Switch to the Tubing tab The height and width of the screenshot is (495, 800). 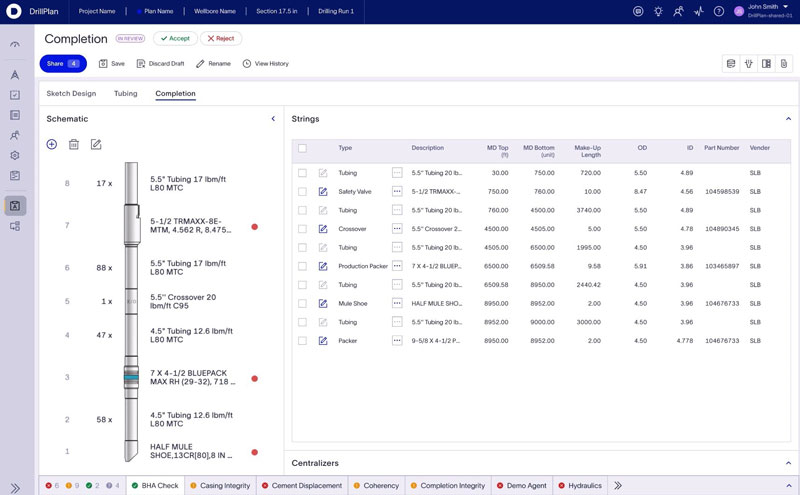click(x=126, y=93)
